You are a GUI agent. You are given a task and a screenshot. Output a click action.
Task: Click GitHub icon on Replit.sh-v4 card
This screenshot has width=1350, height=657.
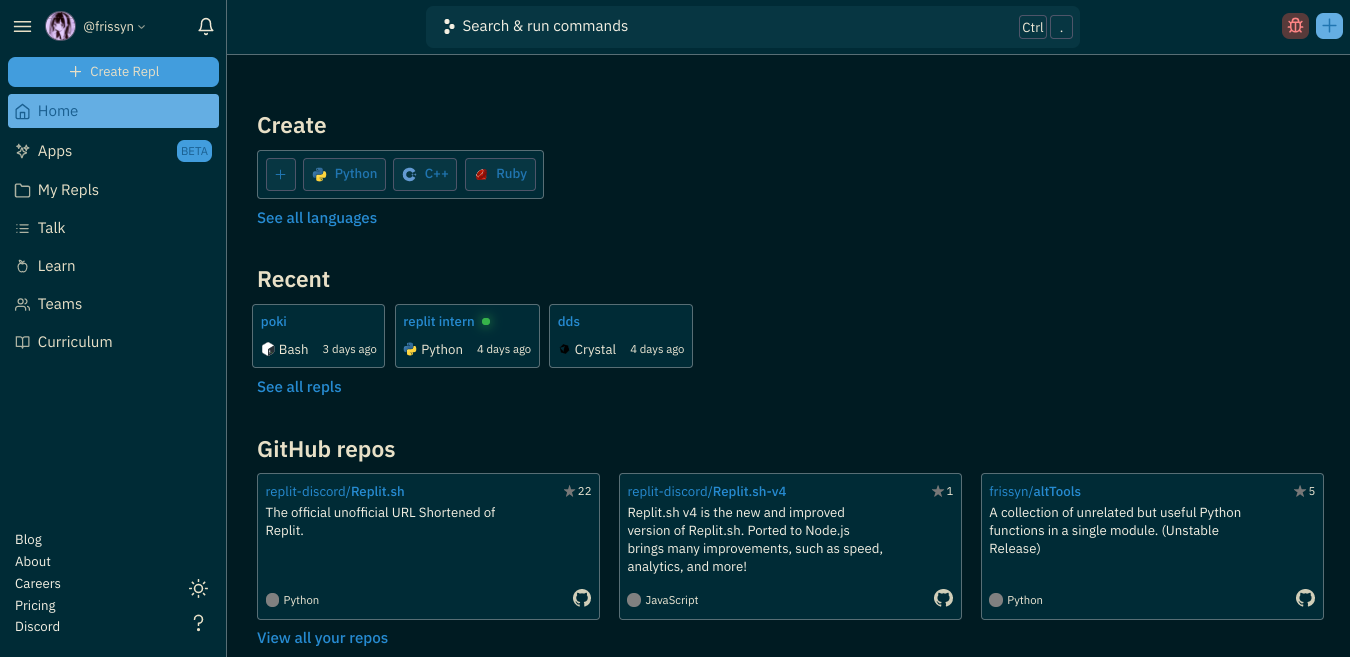943,598
